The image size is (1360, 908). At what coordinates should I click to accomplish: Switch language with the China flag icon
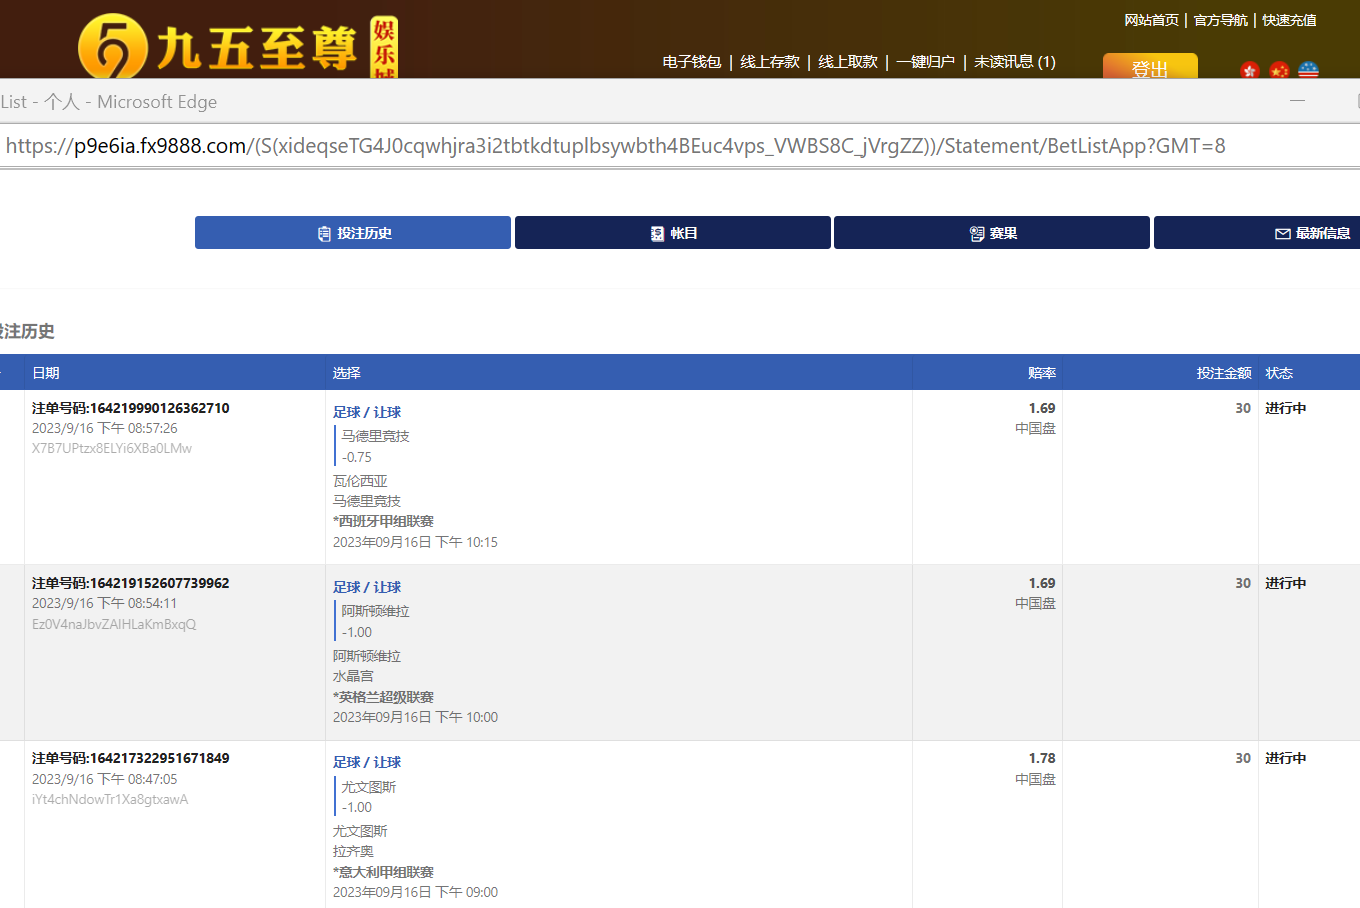(1279, 70)
